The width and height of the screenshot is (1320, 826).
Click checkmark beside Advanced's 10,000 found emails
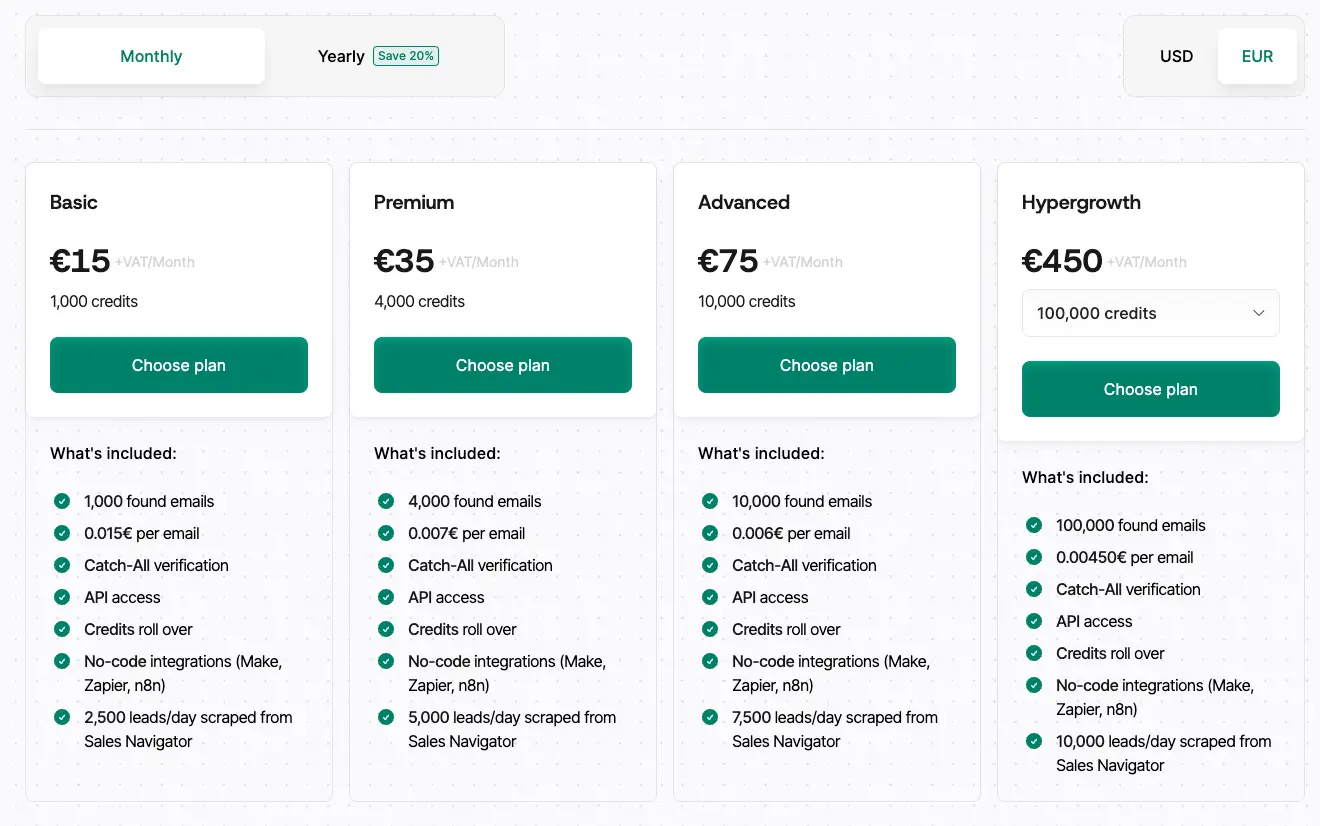point(710,501)
